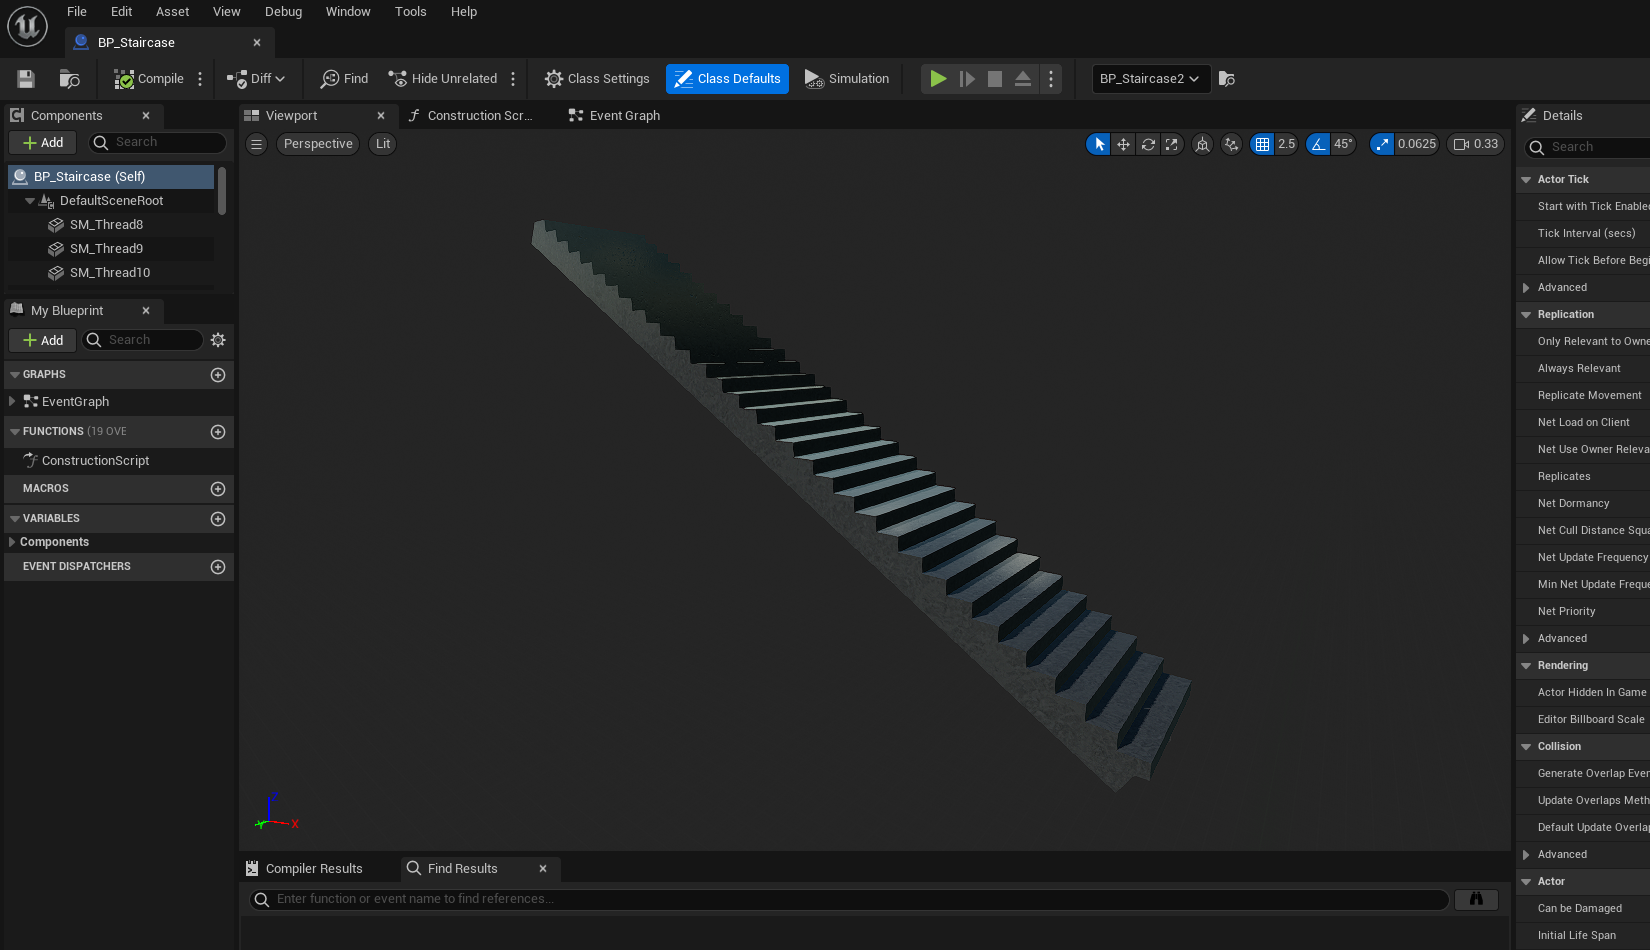Image resolution: width=1650 pixels, height=950 pixels.
Task: Click the Find Results search field
Action: tap(849, 900)
